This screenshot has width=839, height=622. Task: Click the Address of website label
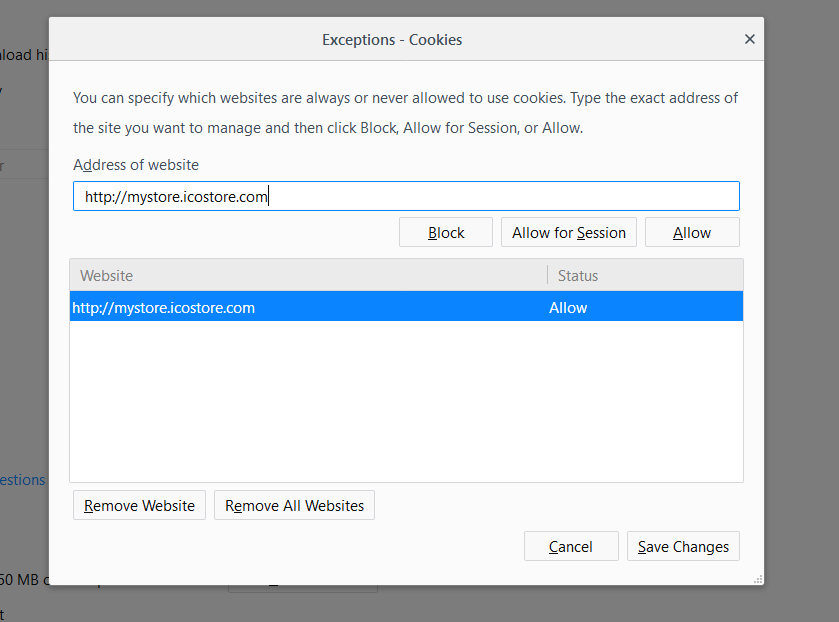pyautogui.click(x=136, y=164)
